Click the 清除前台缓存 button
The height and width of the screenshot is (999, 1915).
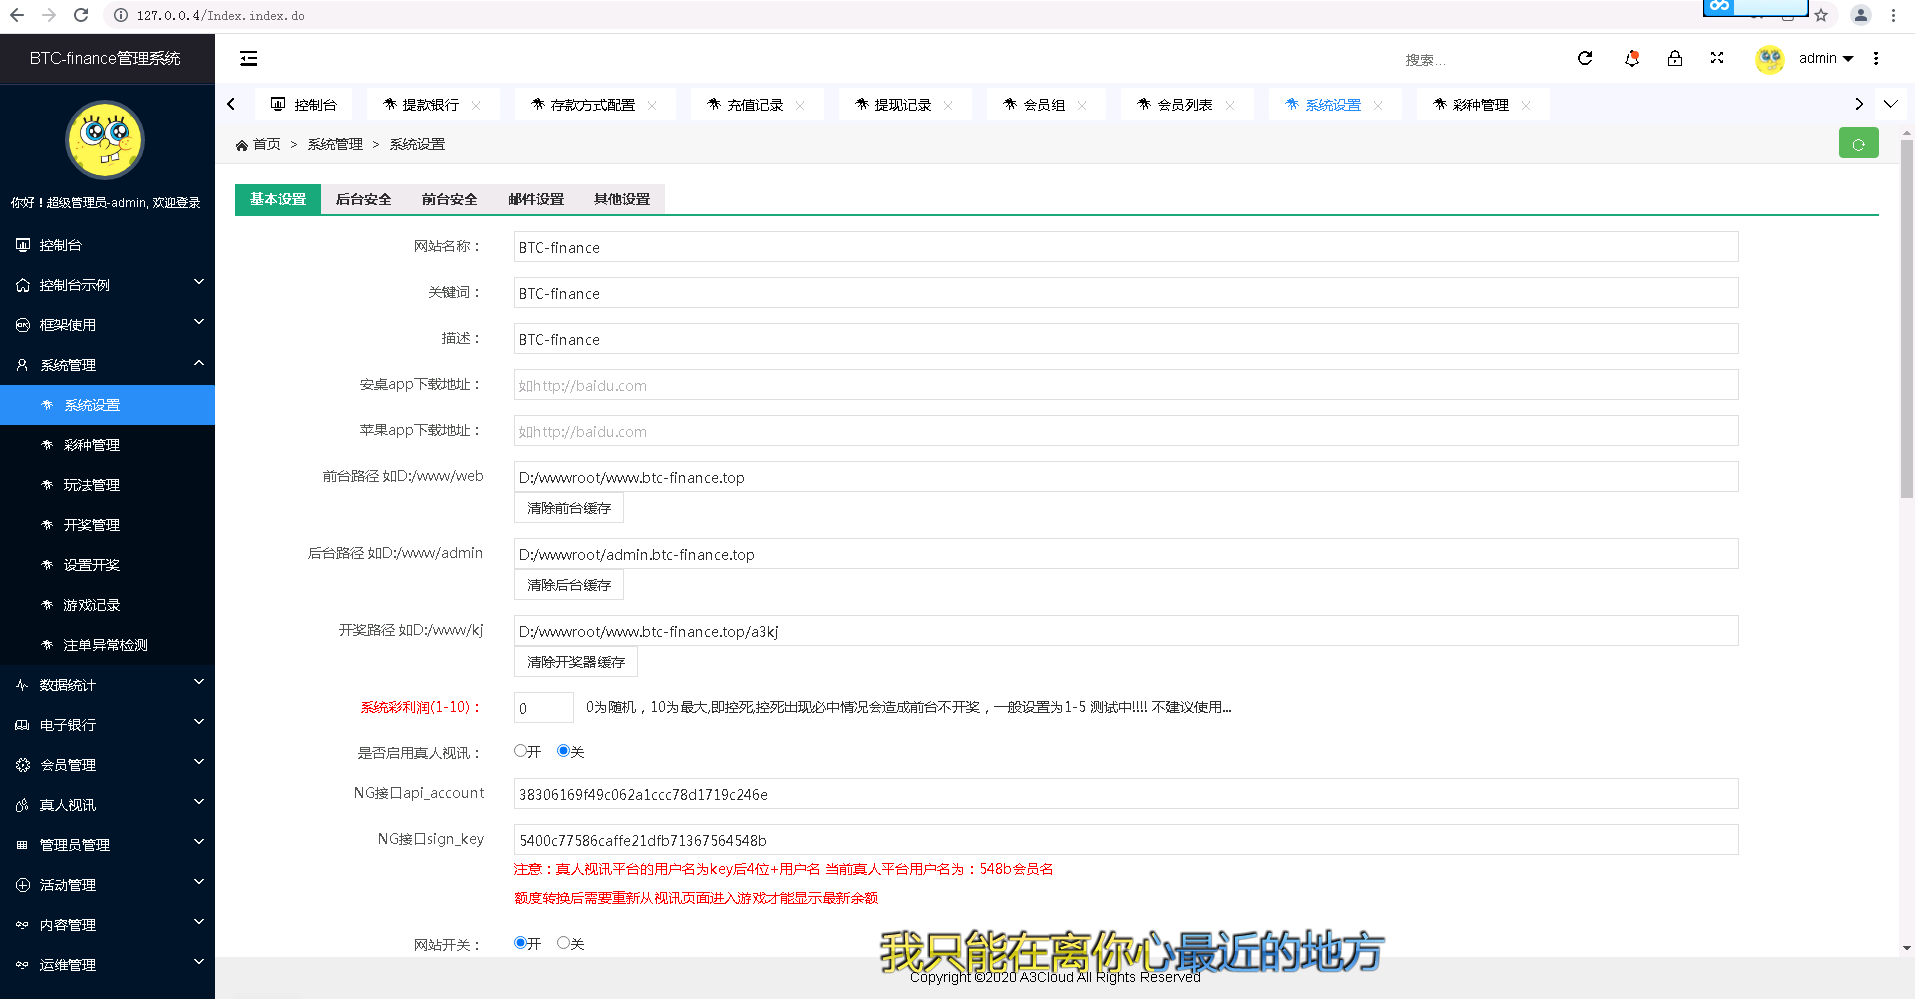click(568, 508)
